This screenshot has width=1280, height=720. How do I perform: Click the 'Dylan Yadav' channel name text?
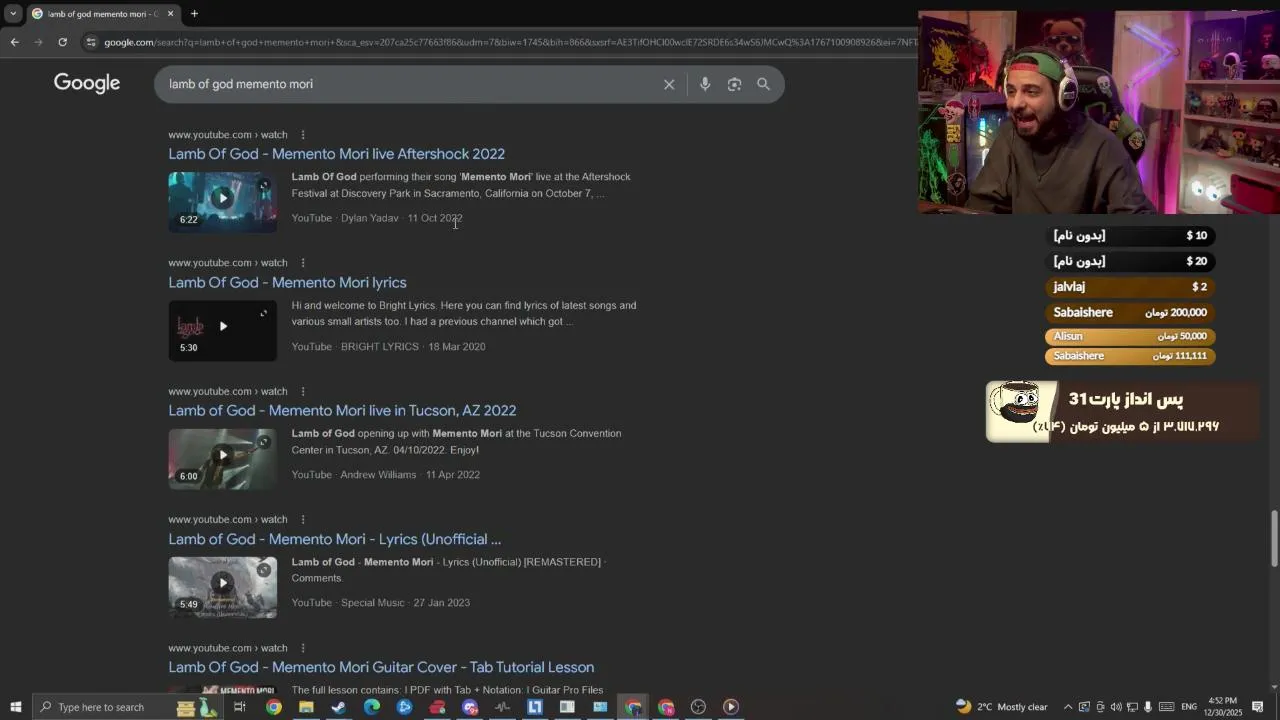369,218
